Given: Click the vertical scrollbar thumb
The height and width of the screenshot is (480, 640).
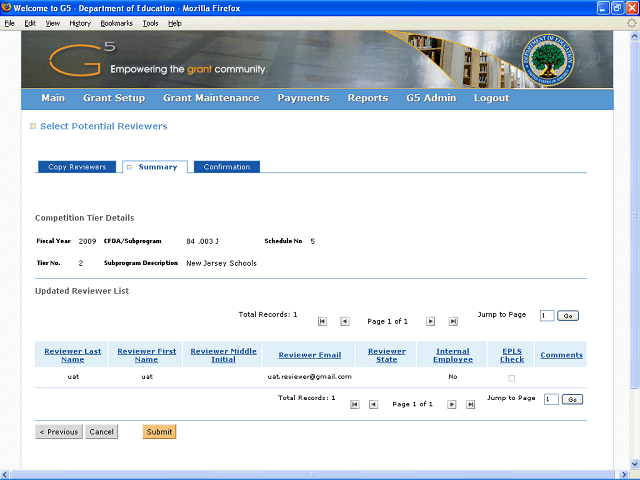Looking at the screenshot, I should (x=635, y=214).
